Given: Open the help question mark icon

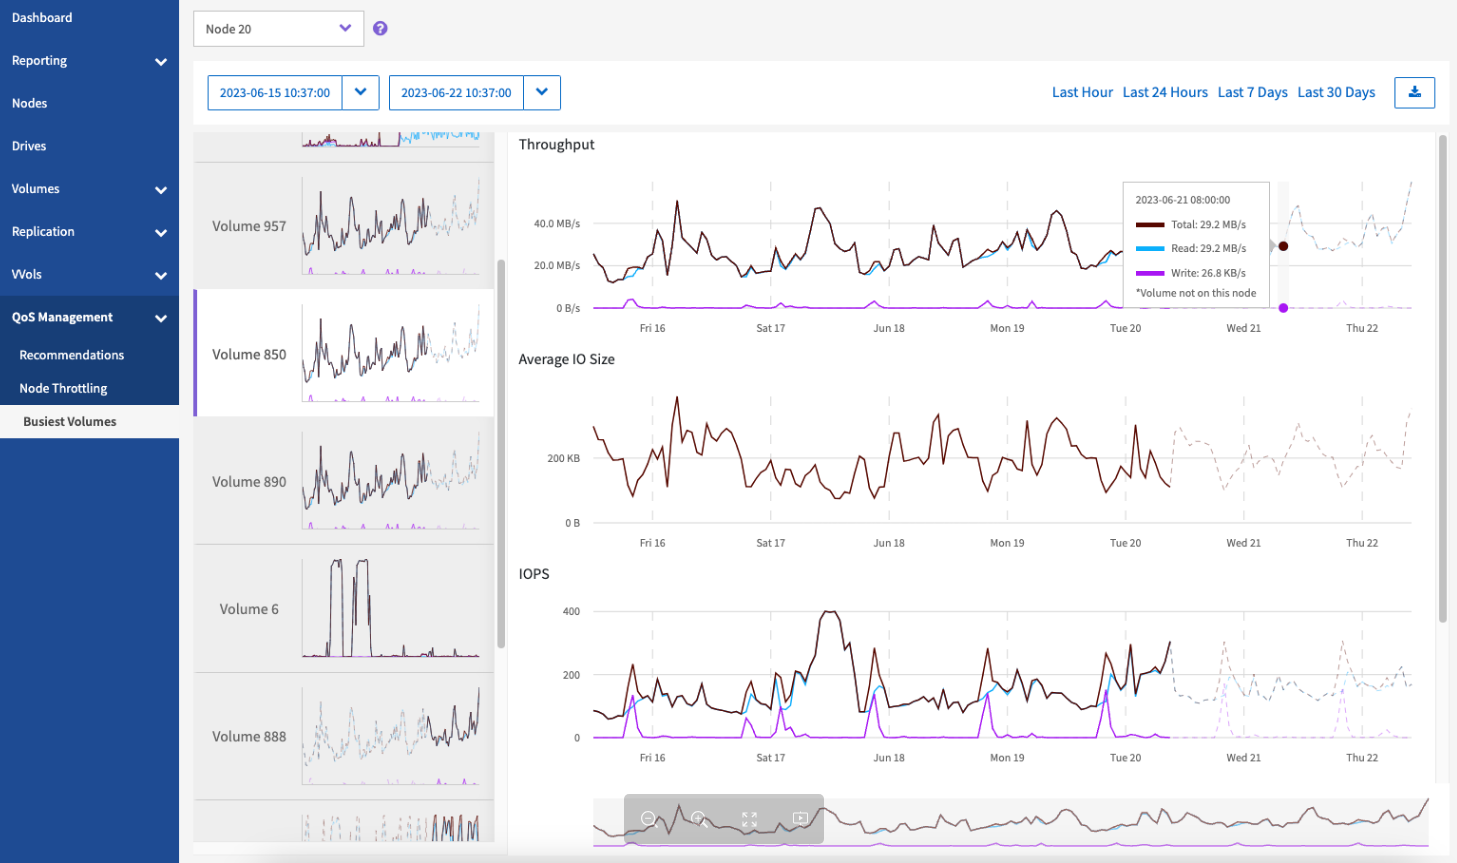Looking at the screenshot, I should (x=380, y=29).
